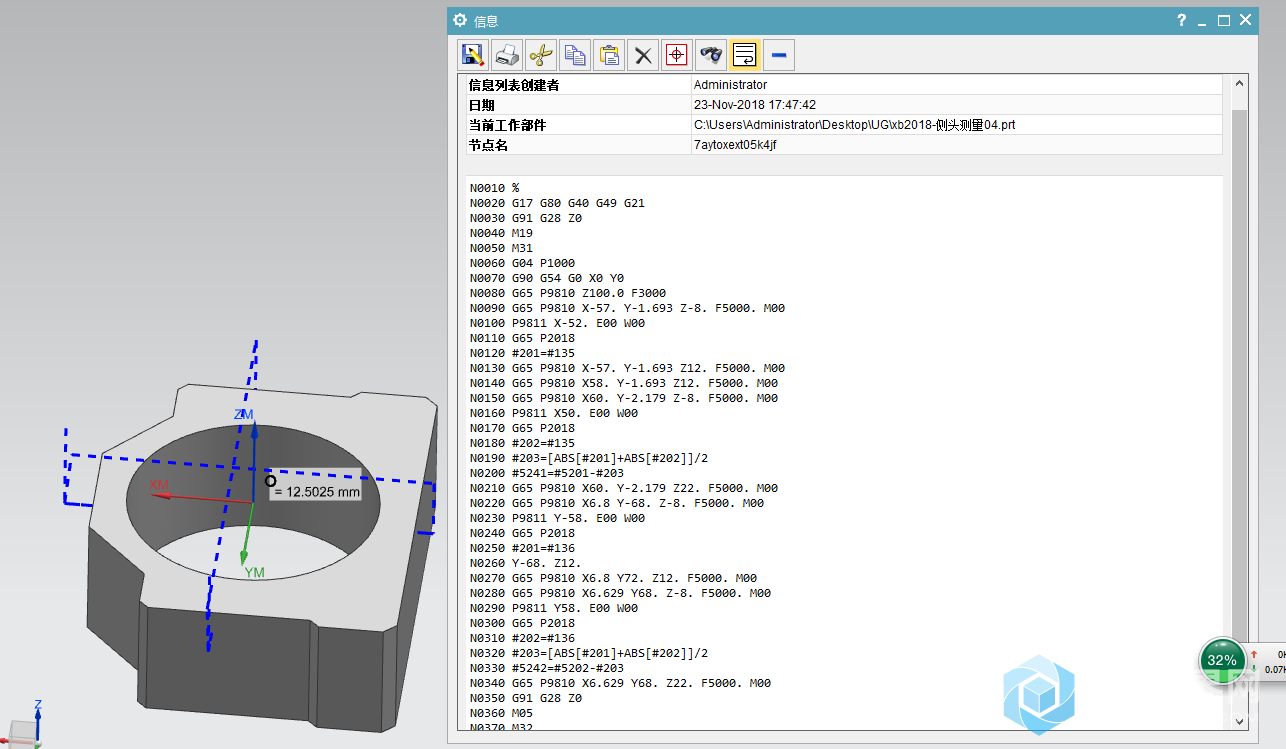Click line N0100 P9811 X-52. E00 W00
The image size is (1286, 749).
(x=557, y=323)
